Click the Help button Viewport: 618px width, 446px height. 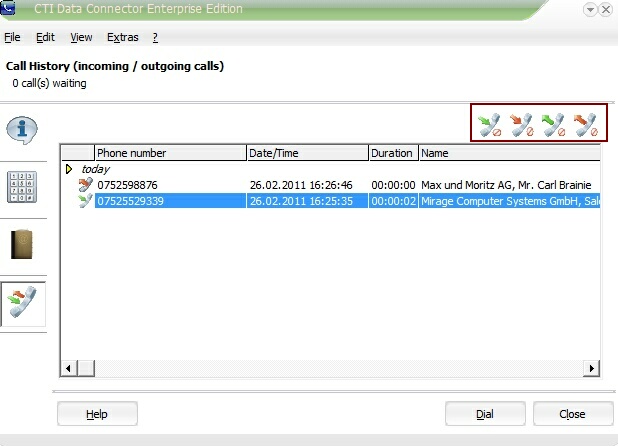pos(97,414)
